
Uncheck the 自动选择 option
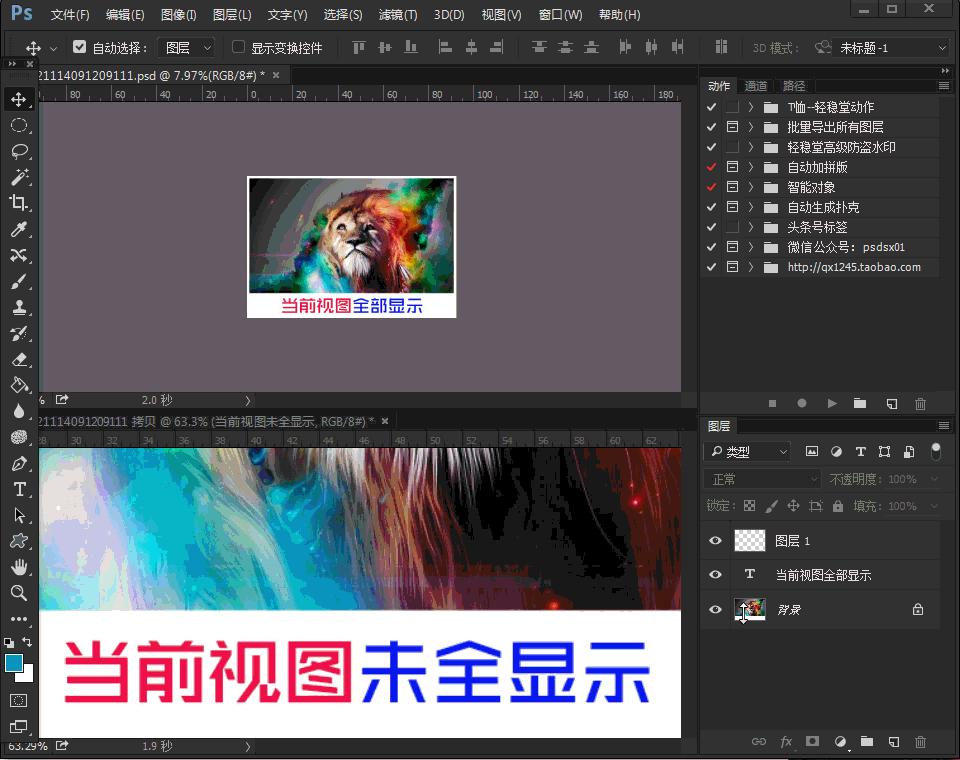click(x=78, y=46)
